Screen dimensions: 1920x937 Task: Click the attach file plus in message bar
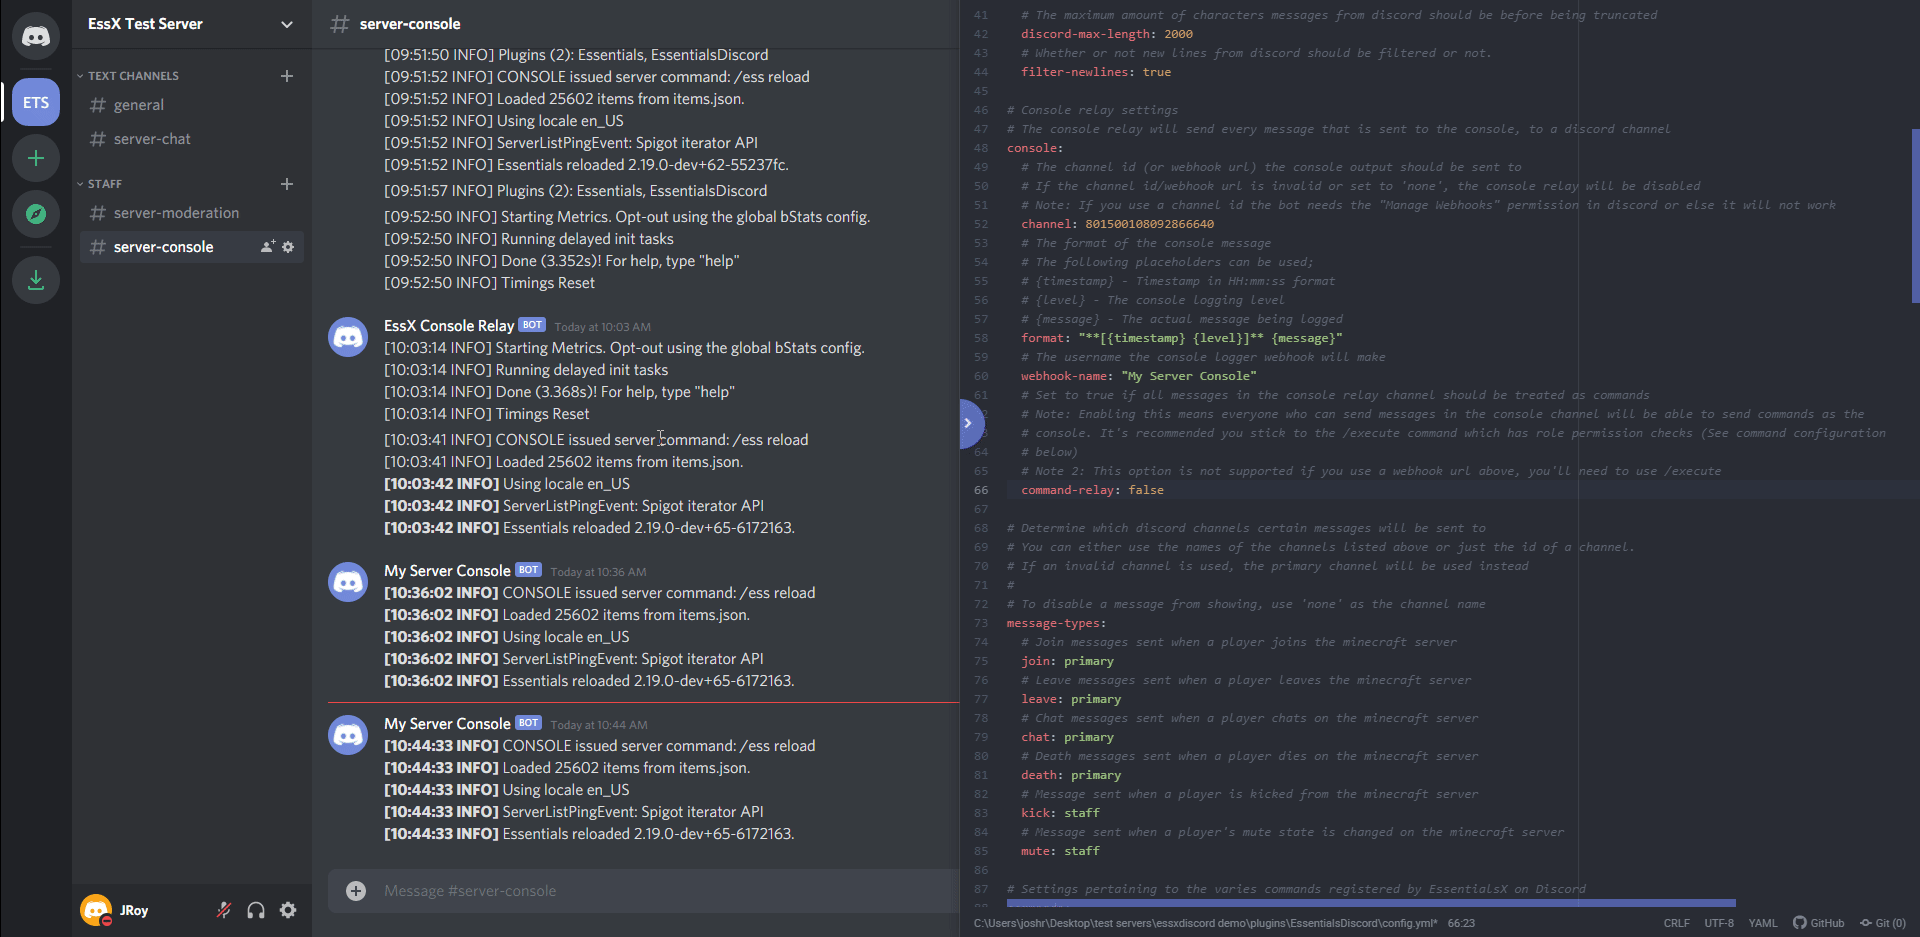[356, 890]
